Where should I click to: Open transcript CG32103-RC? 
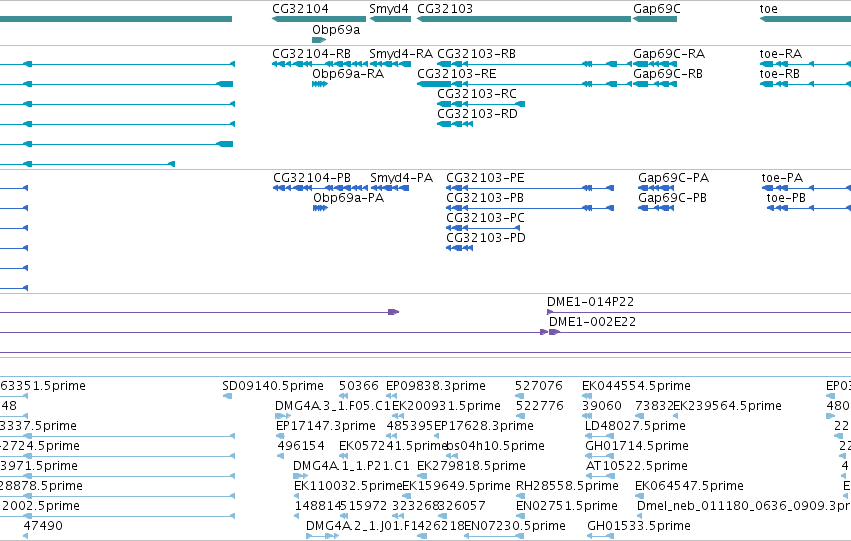(477, 94)
